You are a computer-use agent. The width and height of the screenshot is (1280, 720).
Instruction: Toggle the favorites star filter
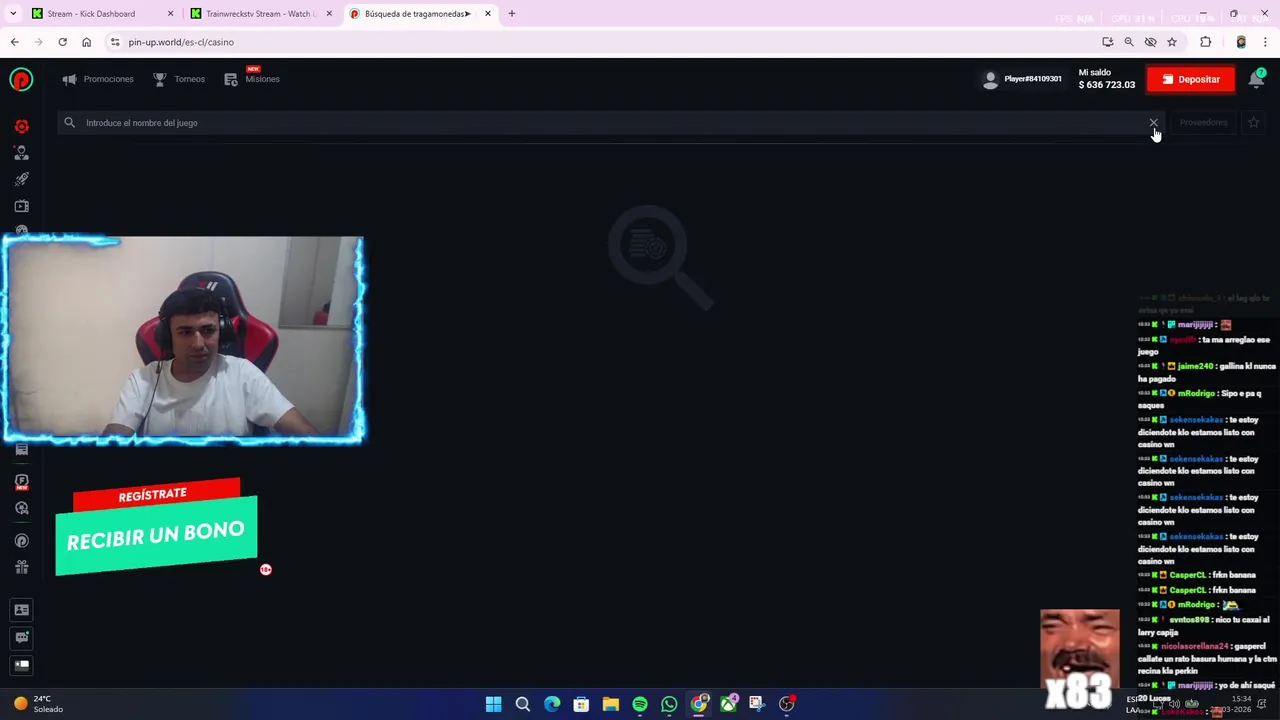click(x=1253, y=123)
